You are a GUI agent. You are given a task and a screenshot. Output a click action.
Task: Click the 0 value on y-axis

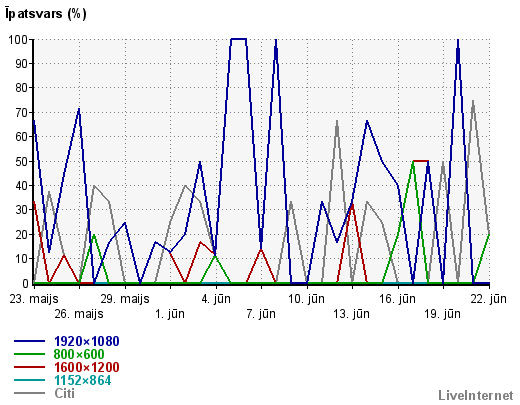click(26, 284)
